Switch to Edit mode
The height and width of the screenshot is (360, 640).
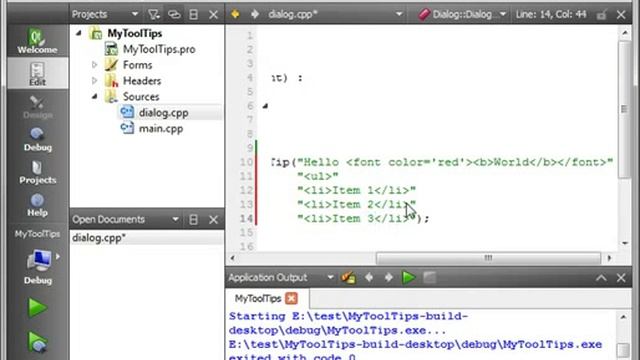tap(37, 73)
